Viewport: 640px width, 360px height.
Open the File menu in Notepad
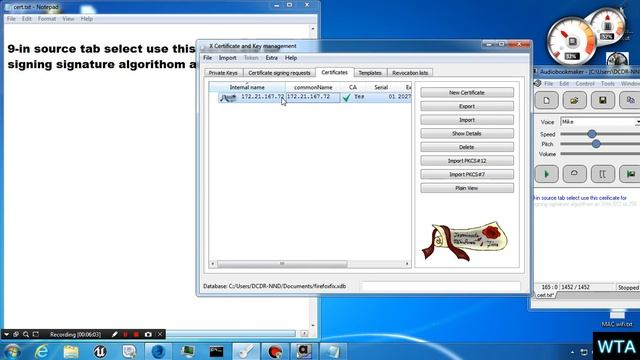pyautogui.click(x=11, y=19)
